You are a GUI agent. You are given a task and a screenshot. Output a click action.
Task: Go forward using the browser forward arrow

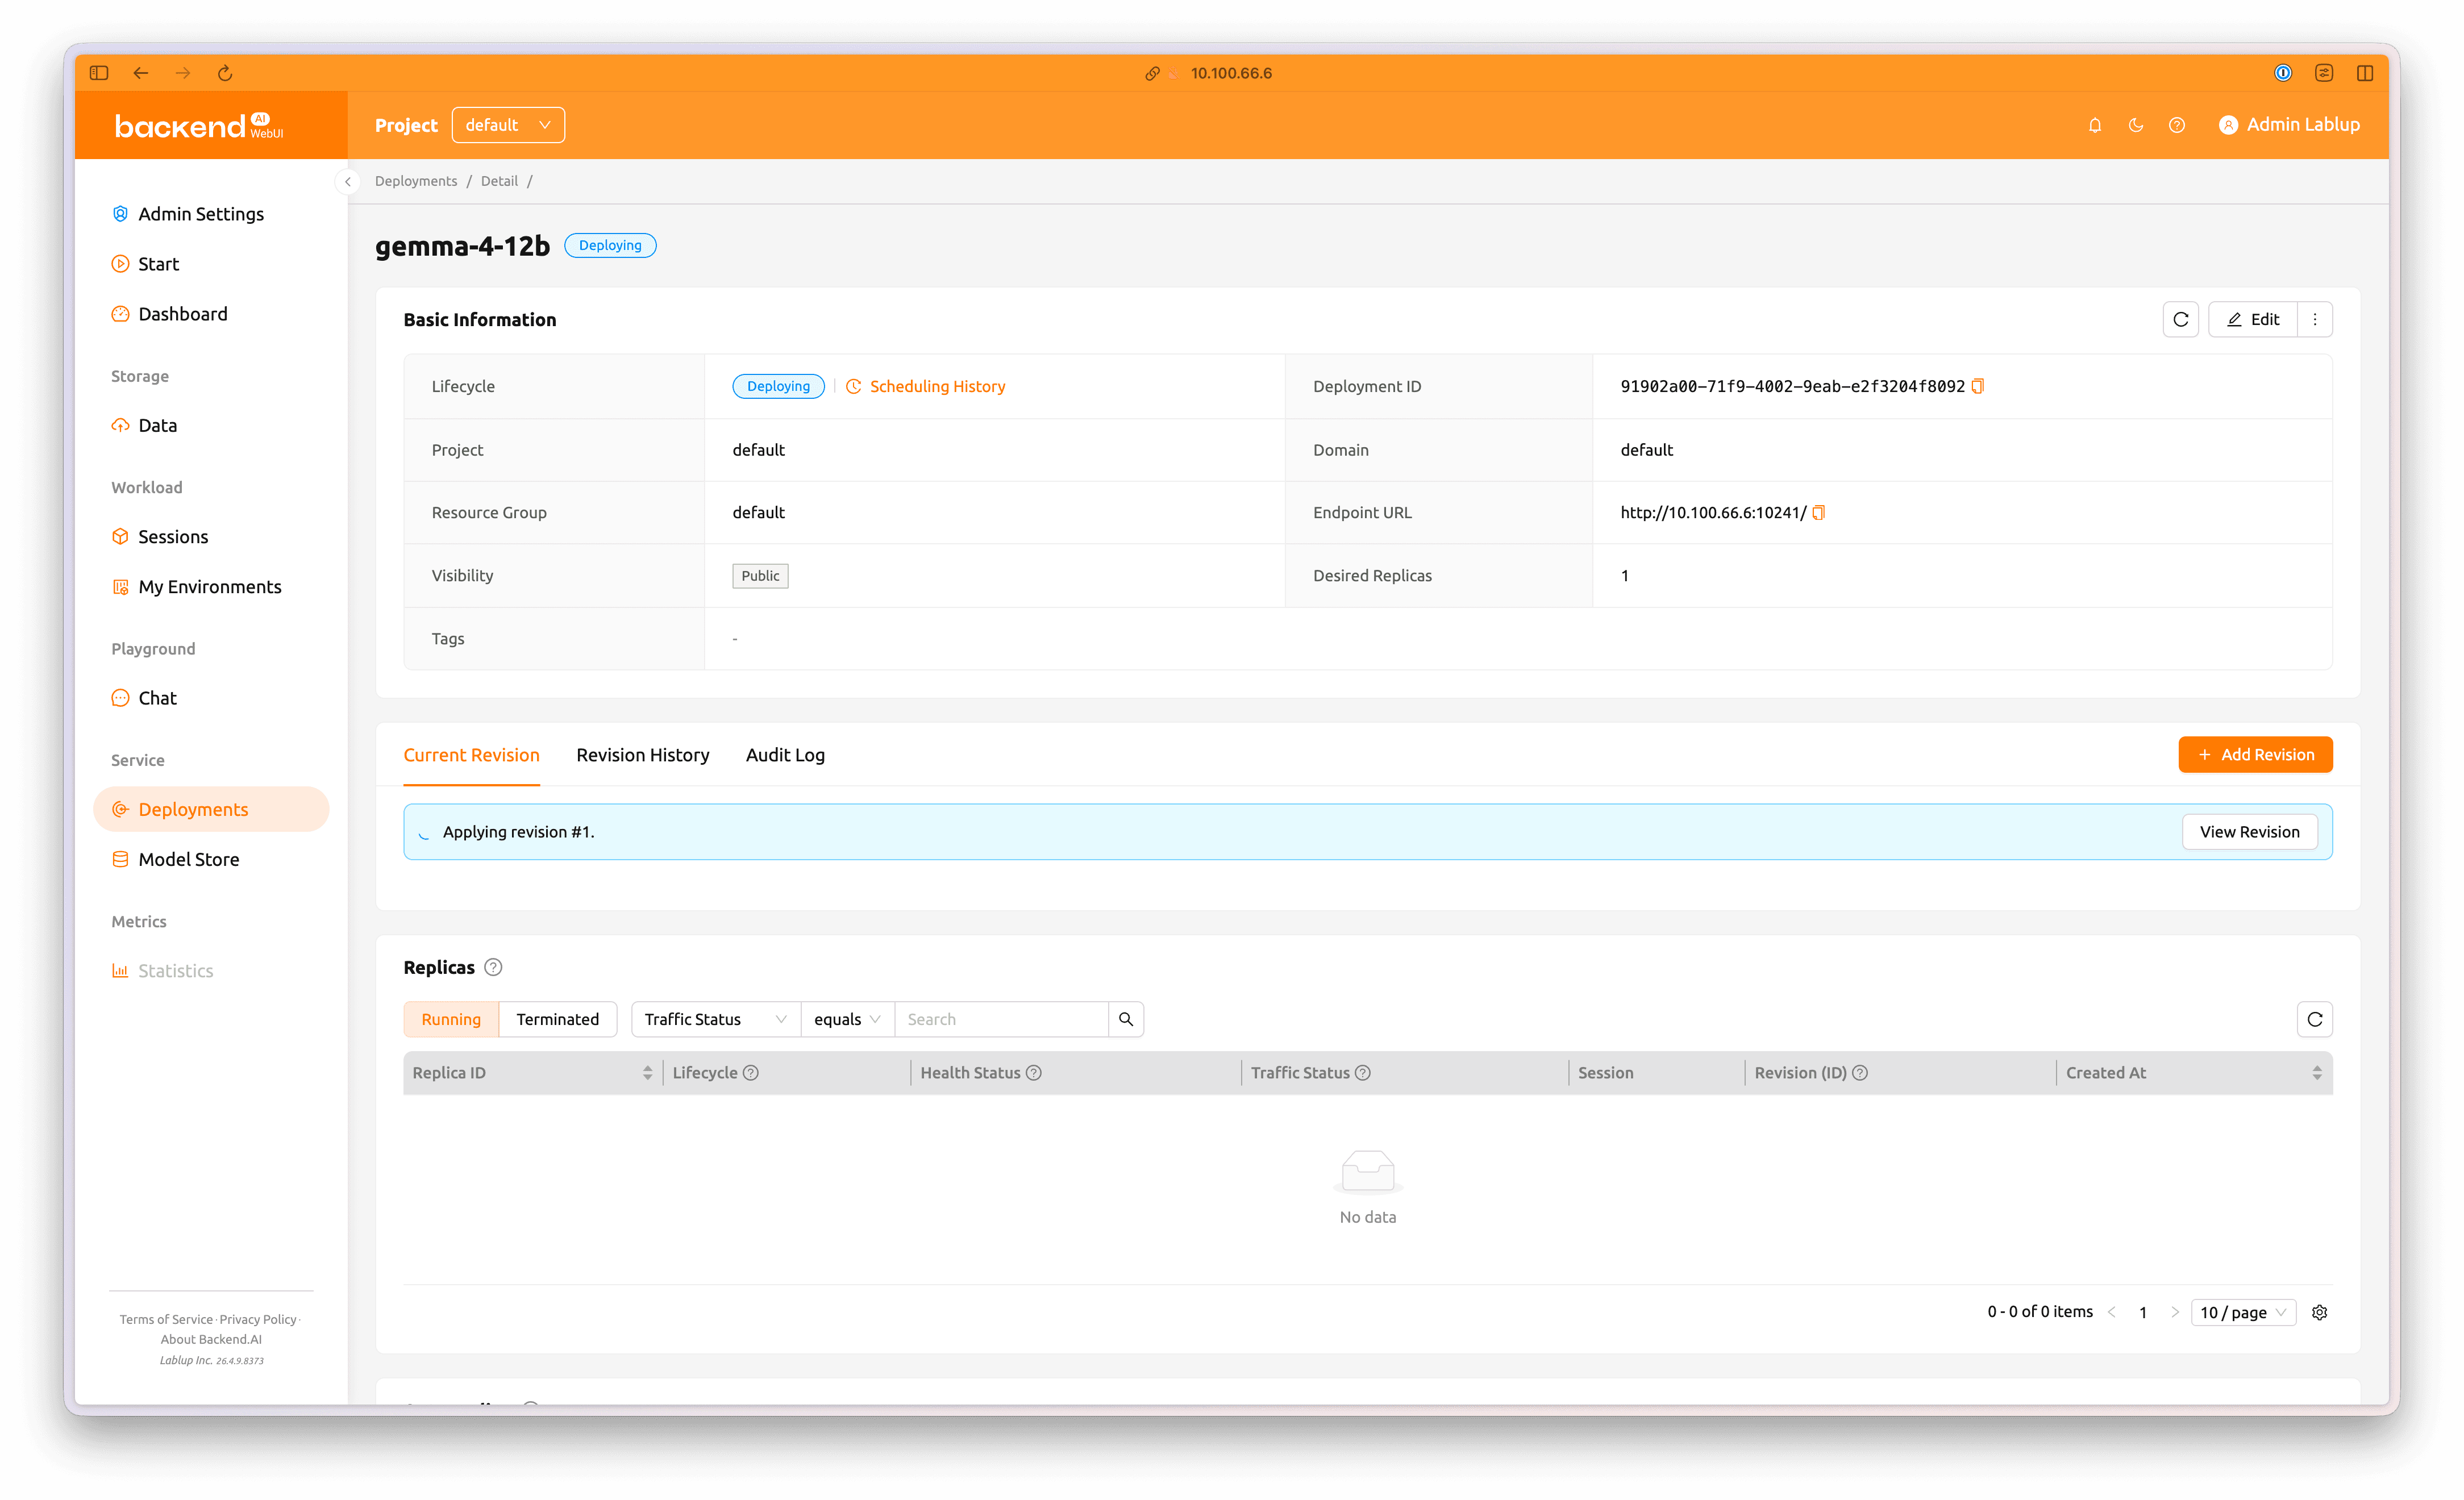[183, 73]
